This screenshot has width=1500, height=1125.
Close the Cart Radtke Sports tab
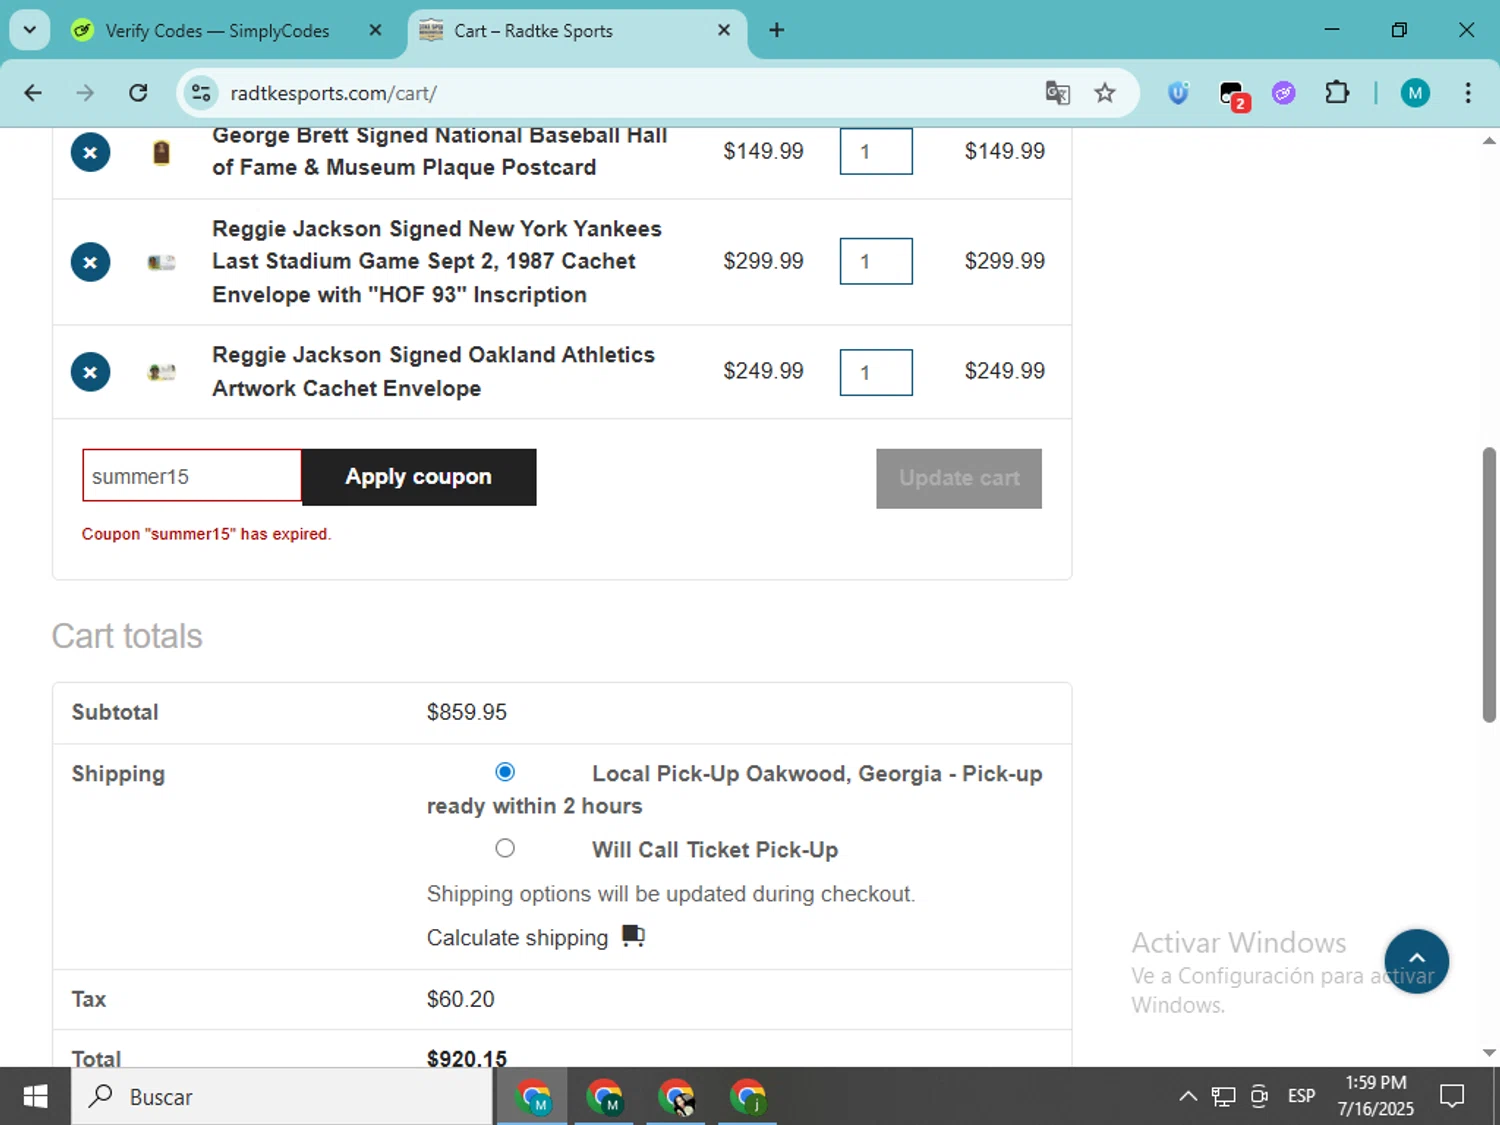[x=724, y=30]
